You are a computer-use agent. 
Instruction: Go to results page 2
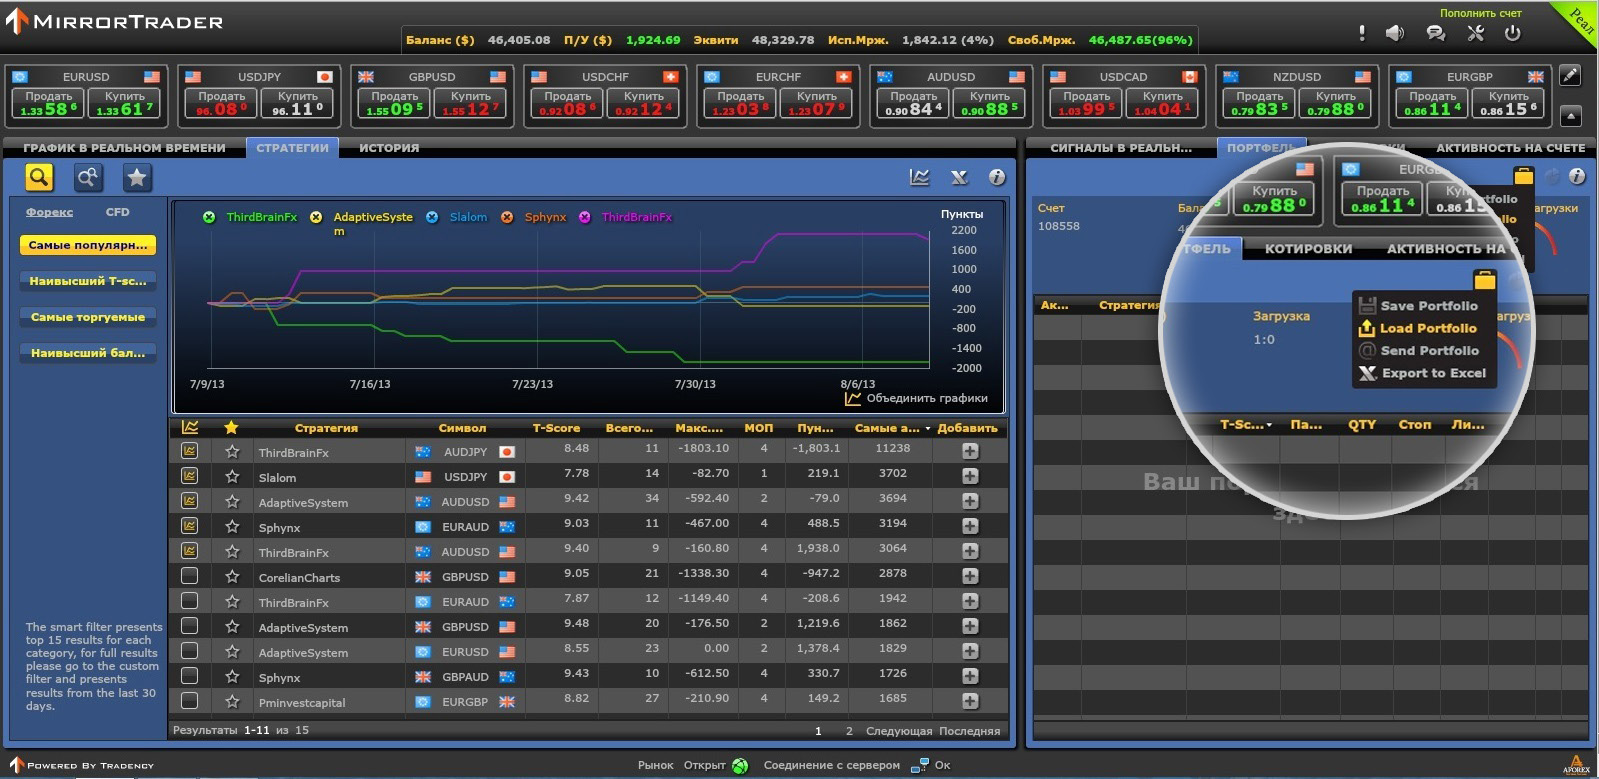(x=850, y=731)
